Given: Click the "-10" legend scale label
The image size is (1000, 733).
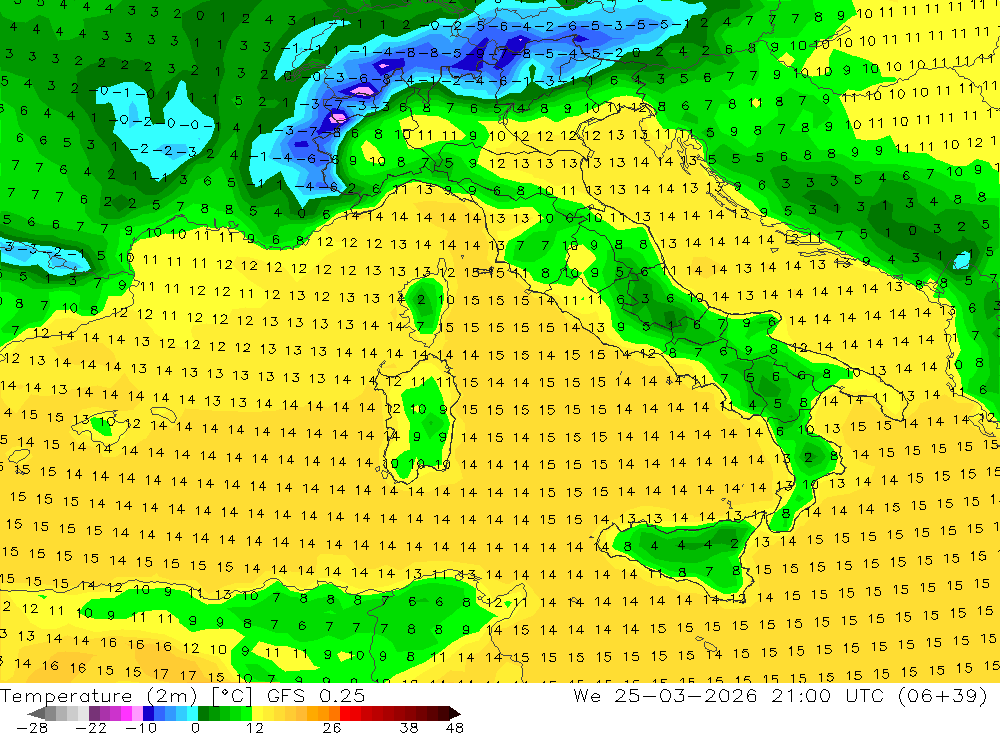Looking at the screenshot, I should click(x=141, y=727).
